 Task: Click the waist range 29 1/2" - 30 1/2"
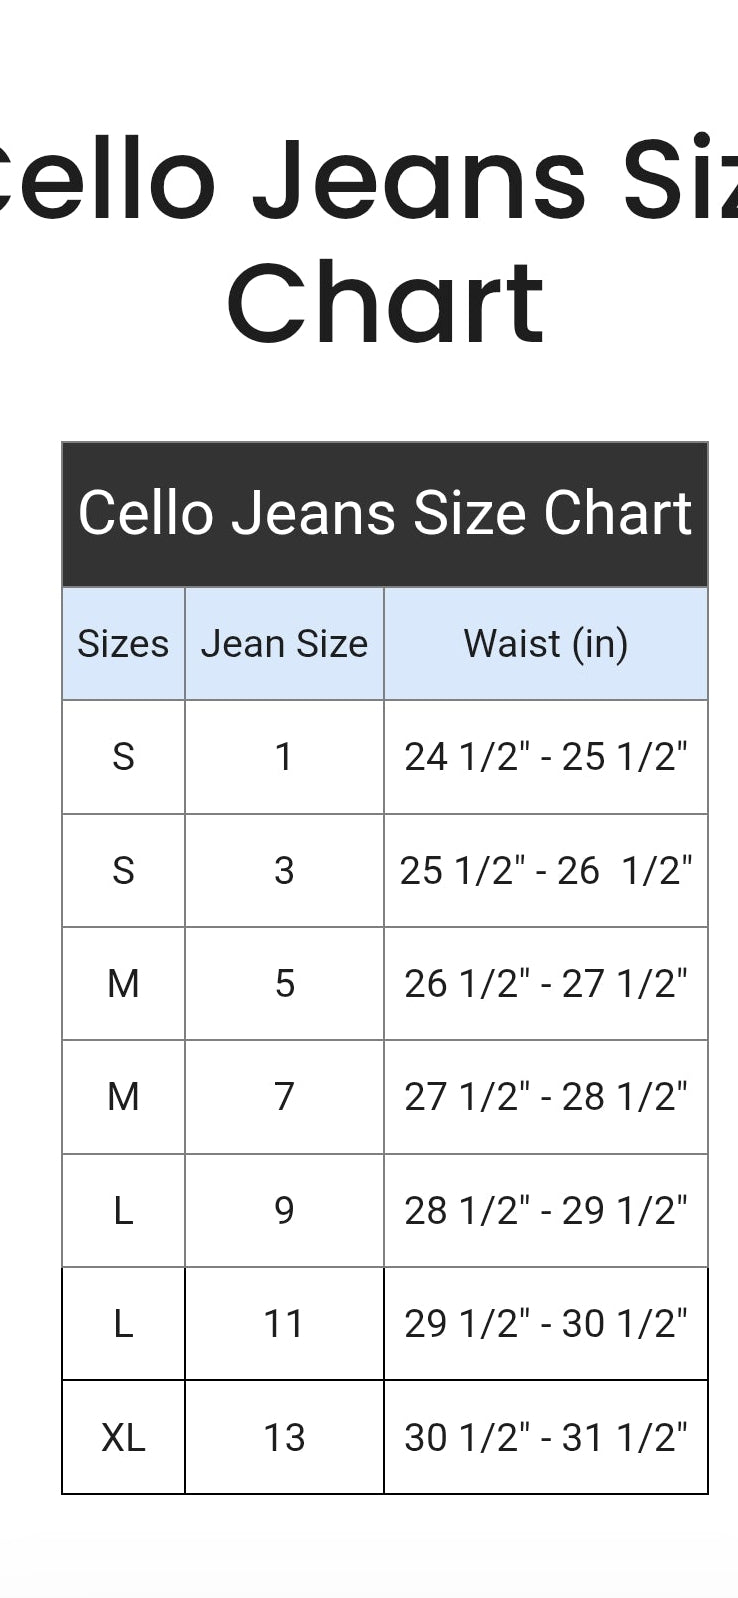pyautogui.click(x=546, y=1324)
